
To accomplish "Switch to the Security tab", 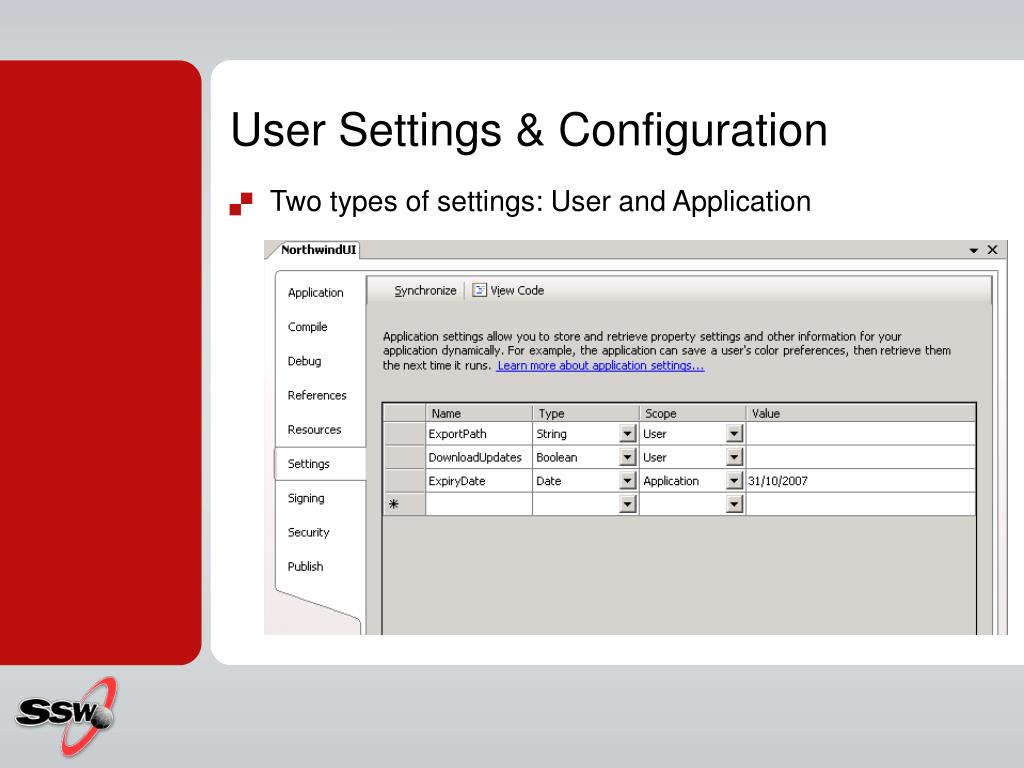I will click(308, 532).
